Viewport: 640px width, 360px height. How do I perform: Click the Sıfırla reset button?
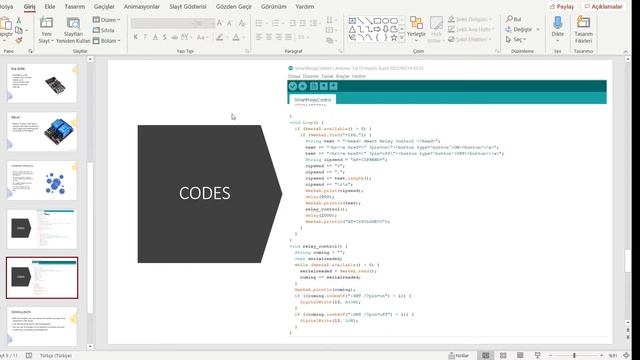point(104,30)
